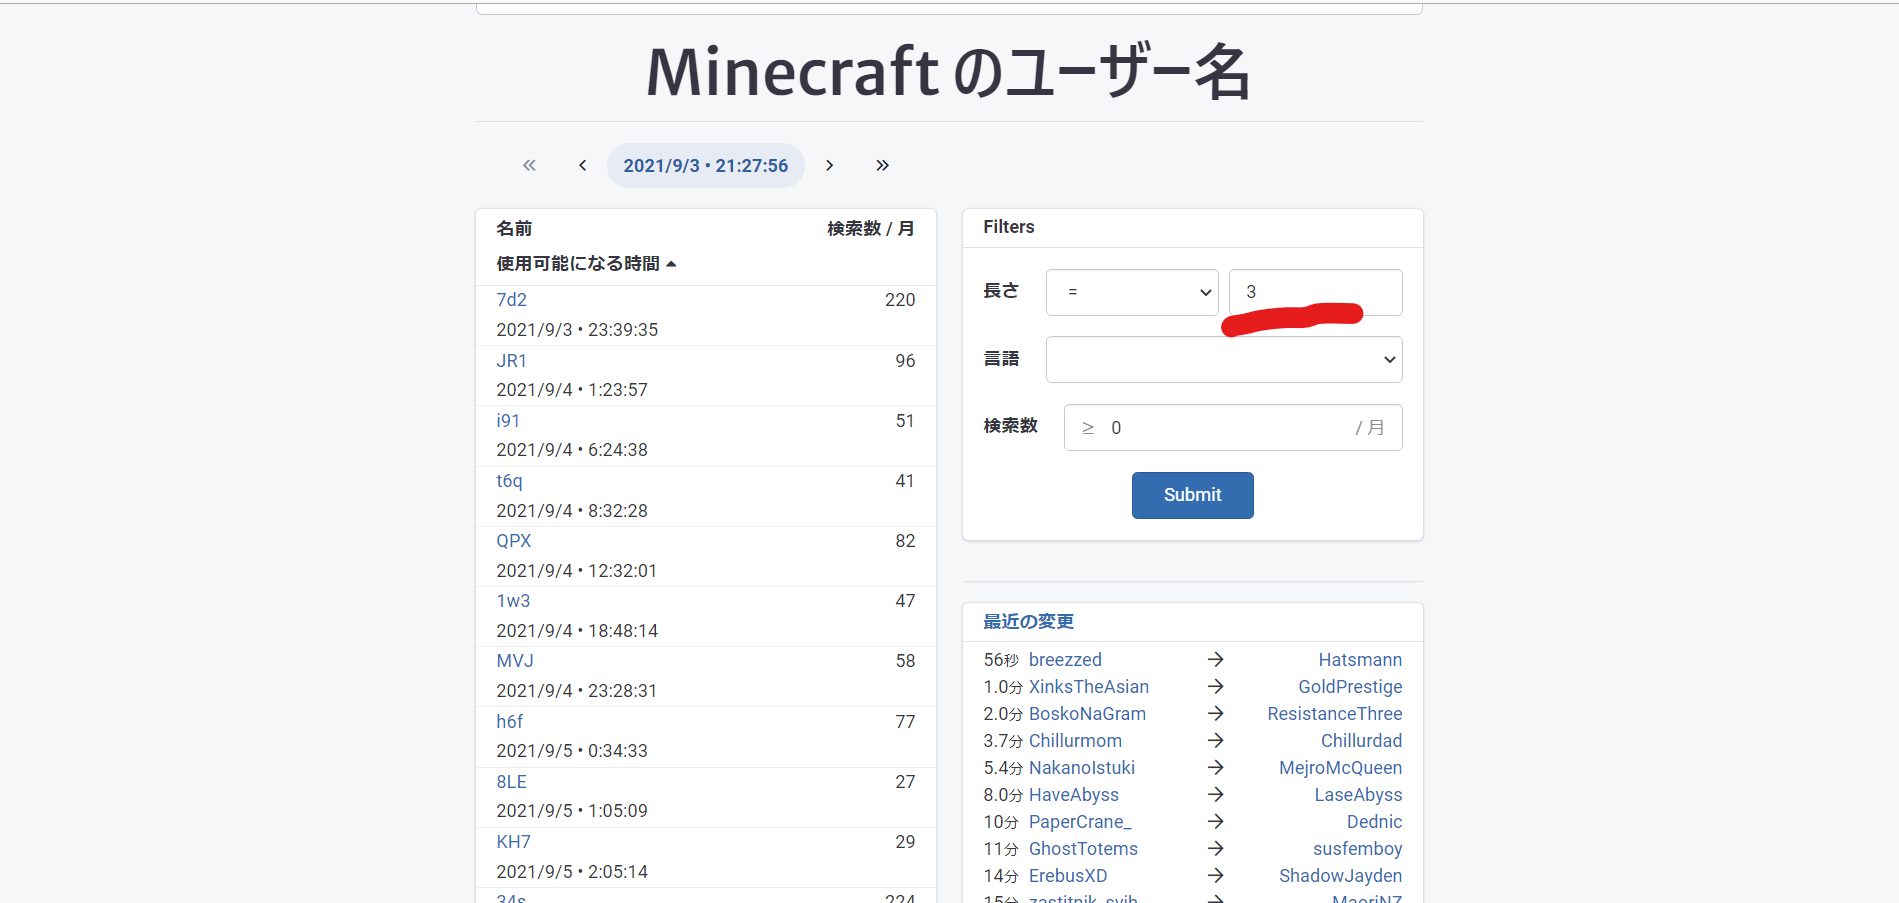This screenshot has width=1899, height=903.
Task: Open new name susfemboy link
Action: 1357,849
